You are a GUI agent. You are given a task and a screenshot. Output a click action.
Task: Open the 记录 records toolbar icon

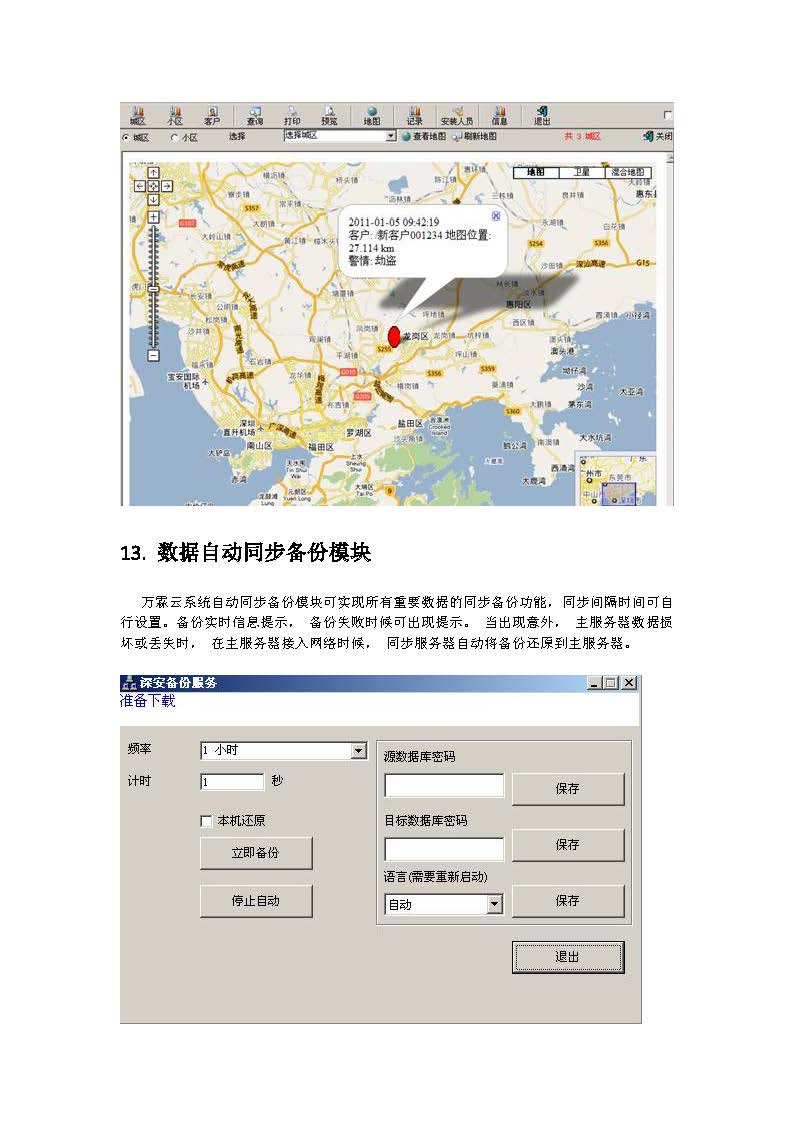415,116
